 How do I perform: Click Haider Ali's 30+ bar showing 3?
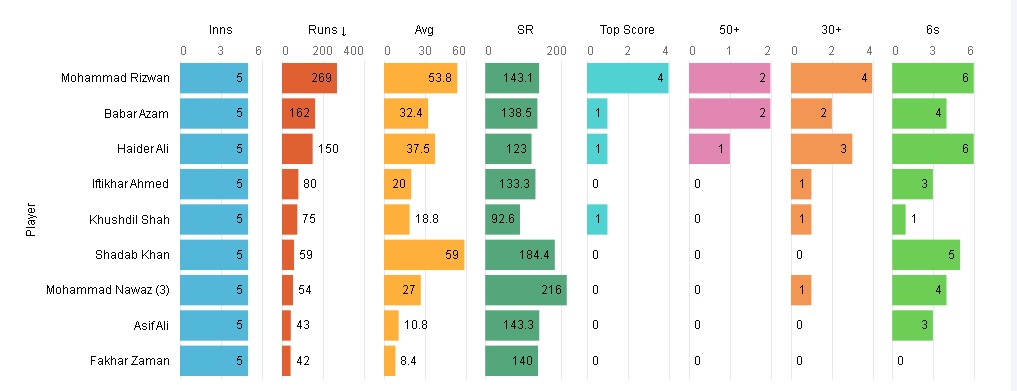click(821, 148)
